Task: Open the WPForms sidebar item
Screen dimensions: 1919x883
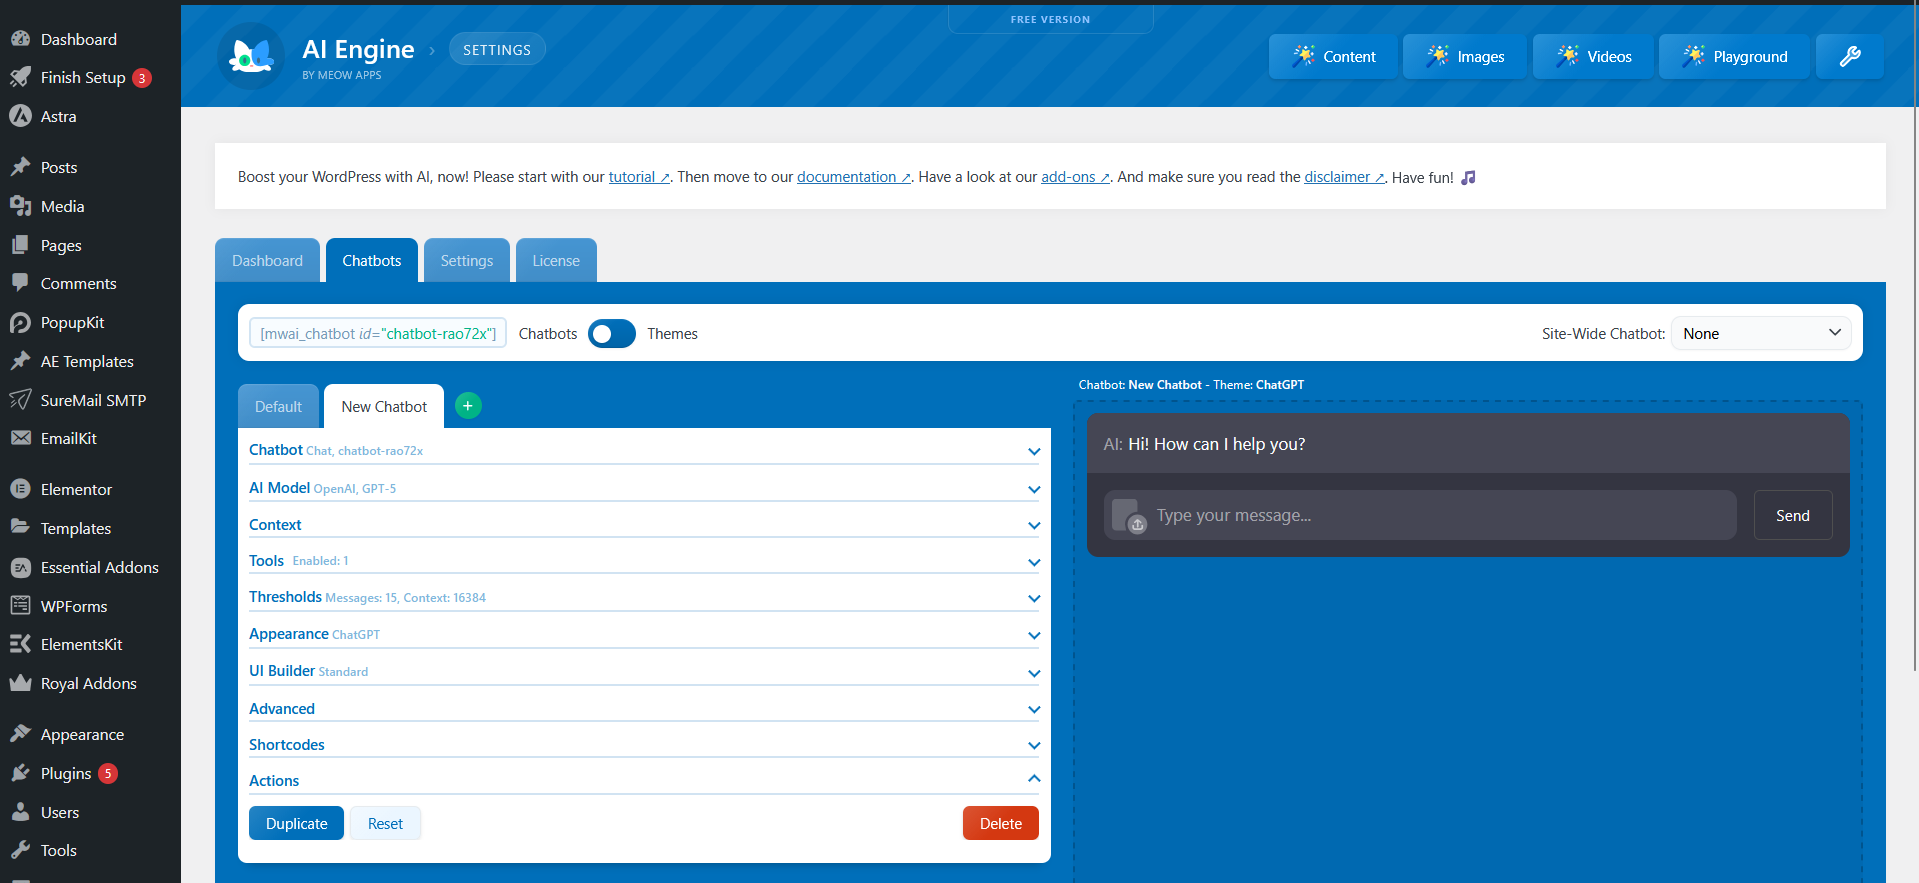Action: pyautogui.click(x=73, y=606)
